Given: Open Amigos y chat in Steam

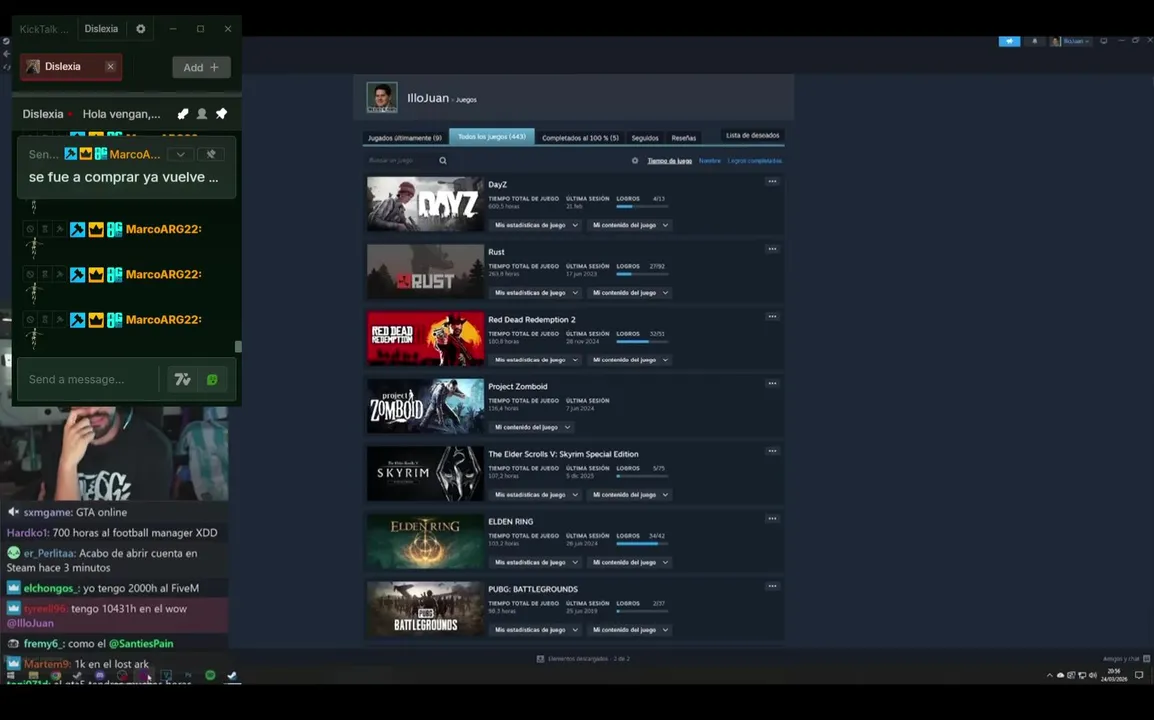Looking at the screenshot, I should click(x=1126, y=659).
